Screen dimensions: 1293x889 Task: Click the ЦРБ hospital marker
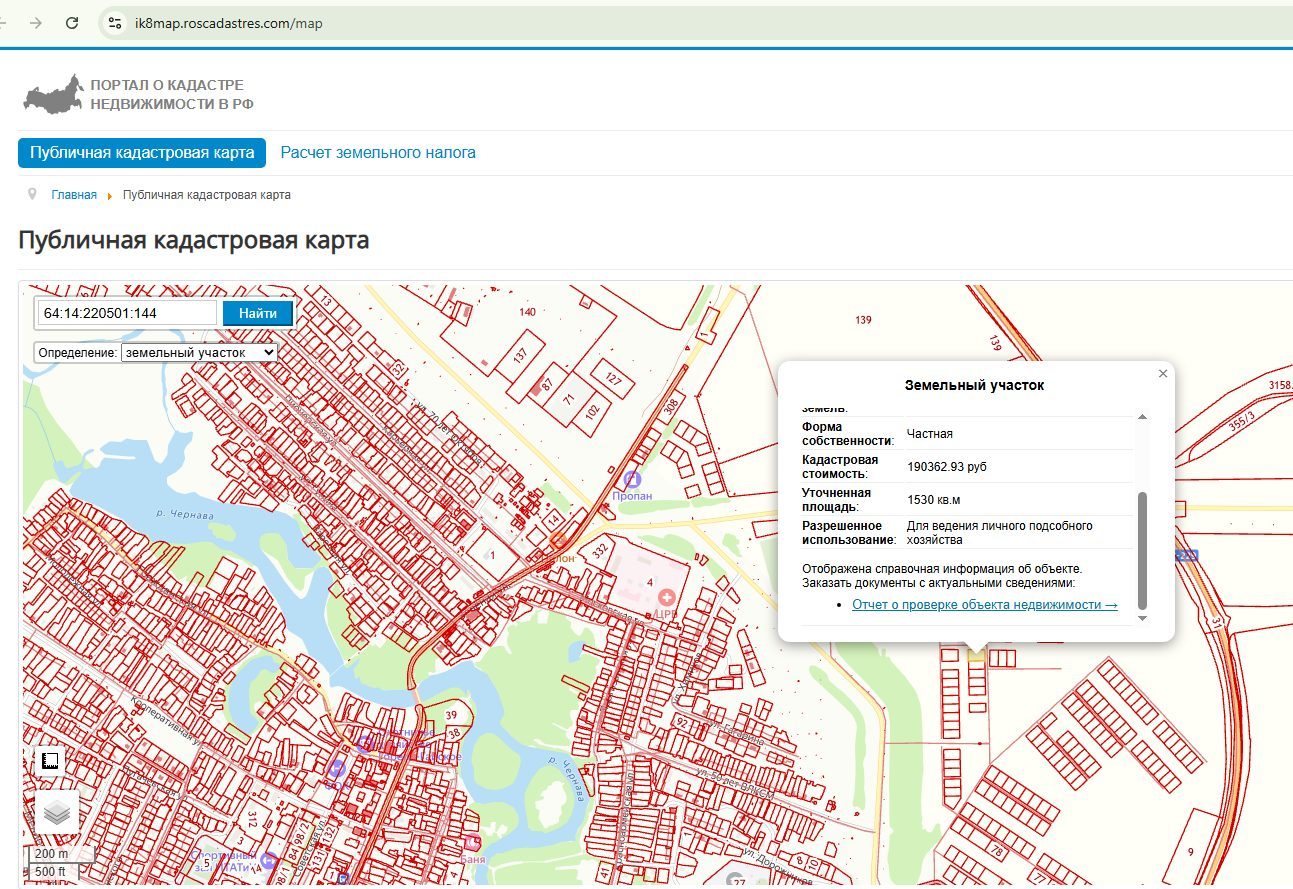pos(665,597)
